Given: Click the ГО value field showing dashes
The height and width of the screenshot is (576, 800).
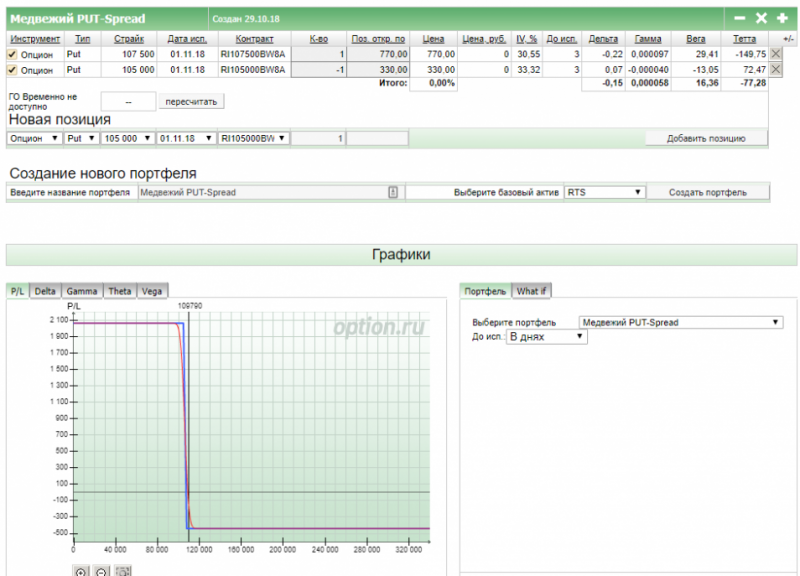Looking at the screenshot, I should pos(128,102).
